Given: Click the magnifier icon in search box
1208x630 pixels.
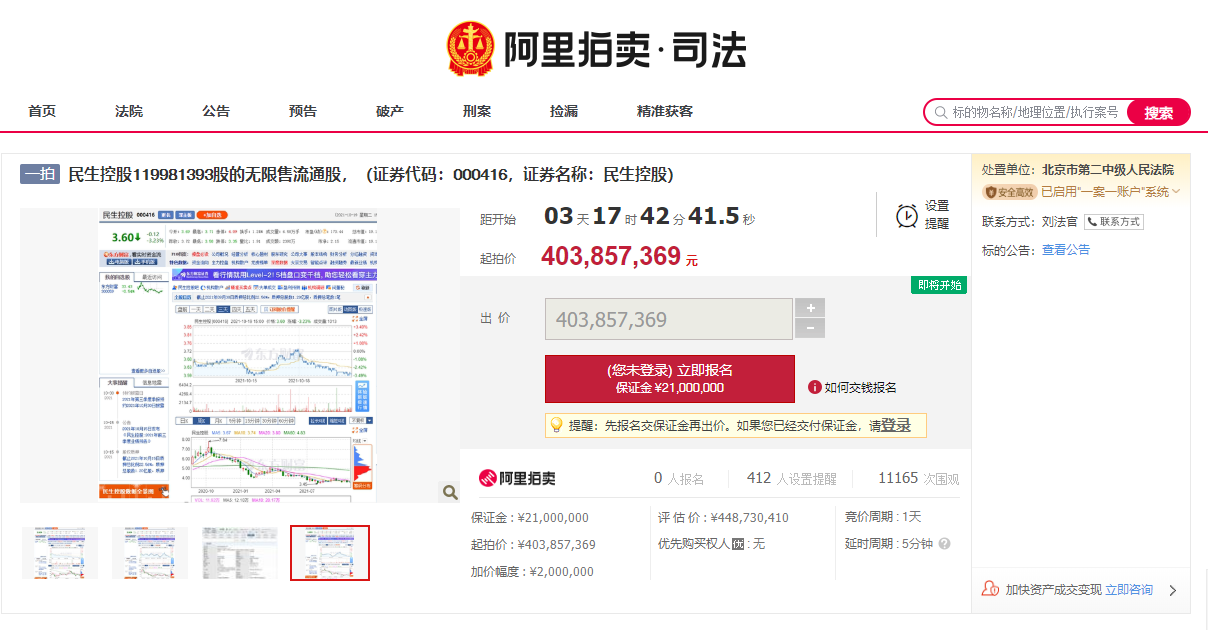Looking at the screenshot, I should click(x=940, y=113).
